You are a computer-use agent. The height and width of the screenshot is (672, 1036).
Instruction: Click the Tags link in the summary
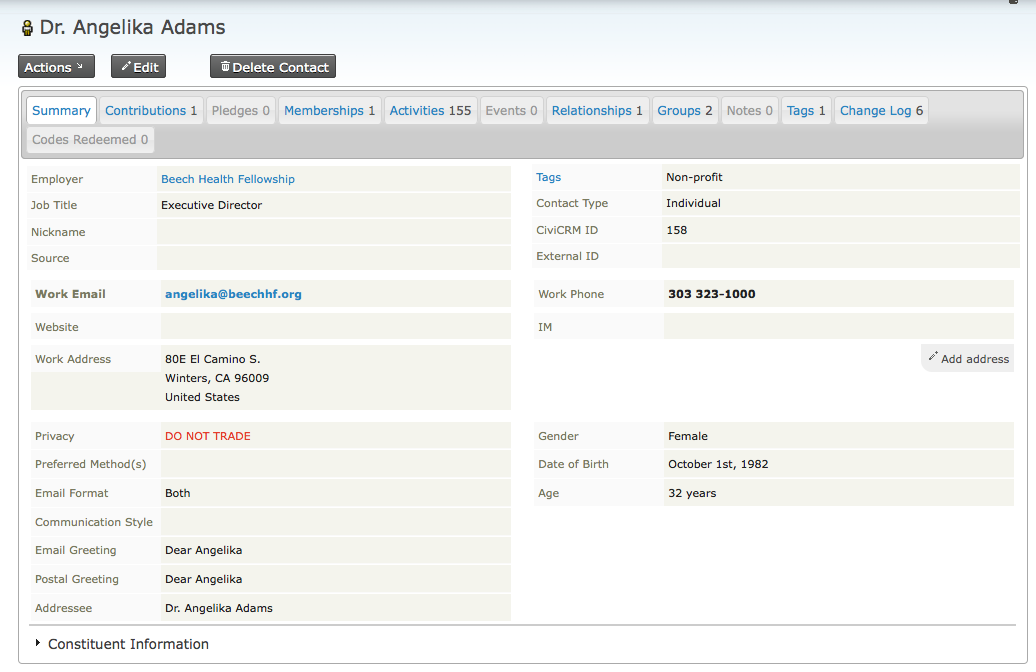point(548,177)
